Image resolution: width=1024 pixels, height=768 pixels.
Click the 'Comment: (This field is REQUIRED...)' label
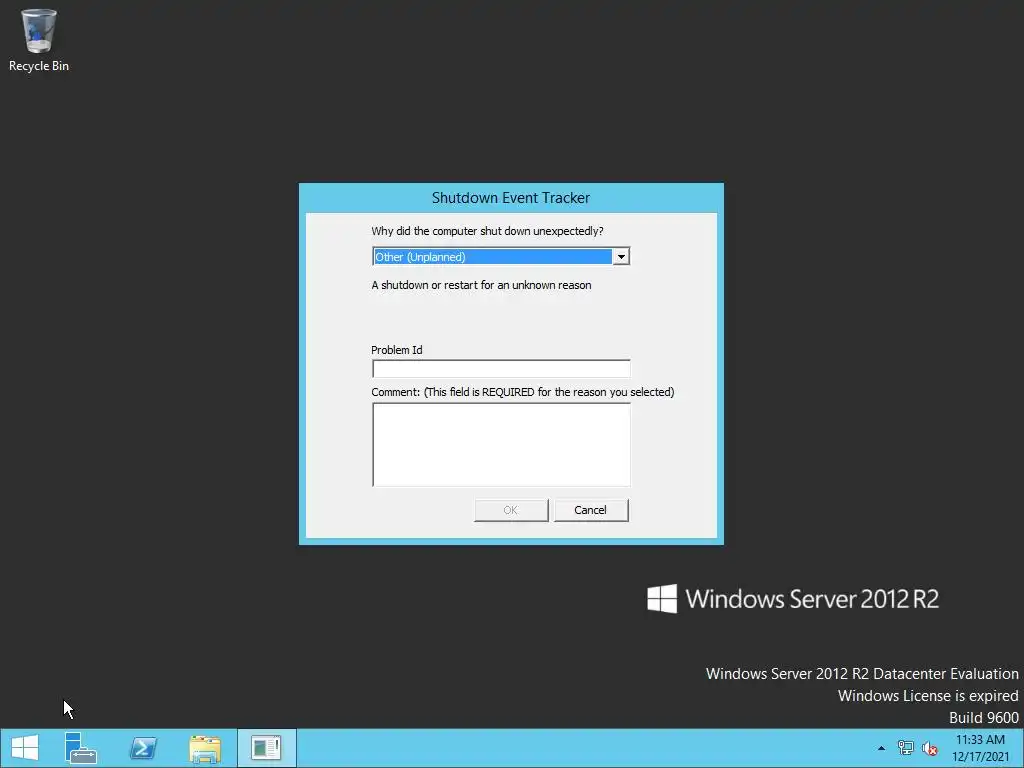(x=522, y=392)
